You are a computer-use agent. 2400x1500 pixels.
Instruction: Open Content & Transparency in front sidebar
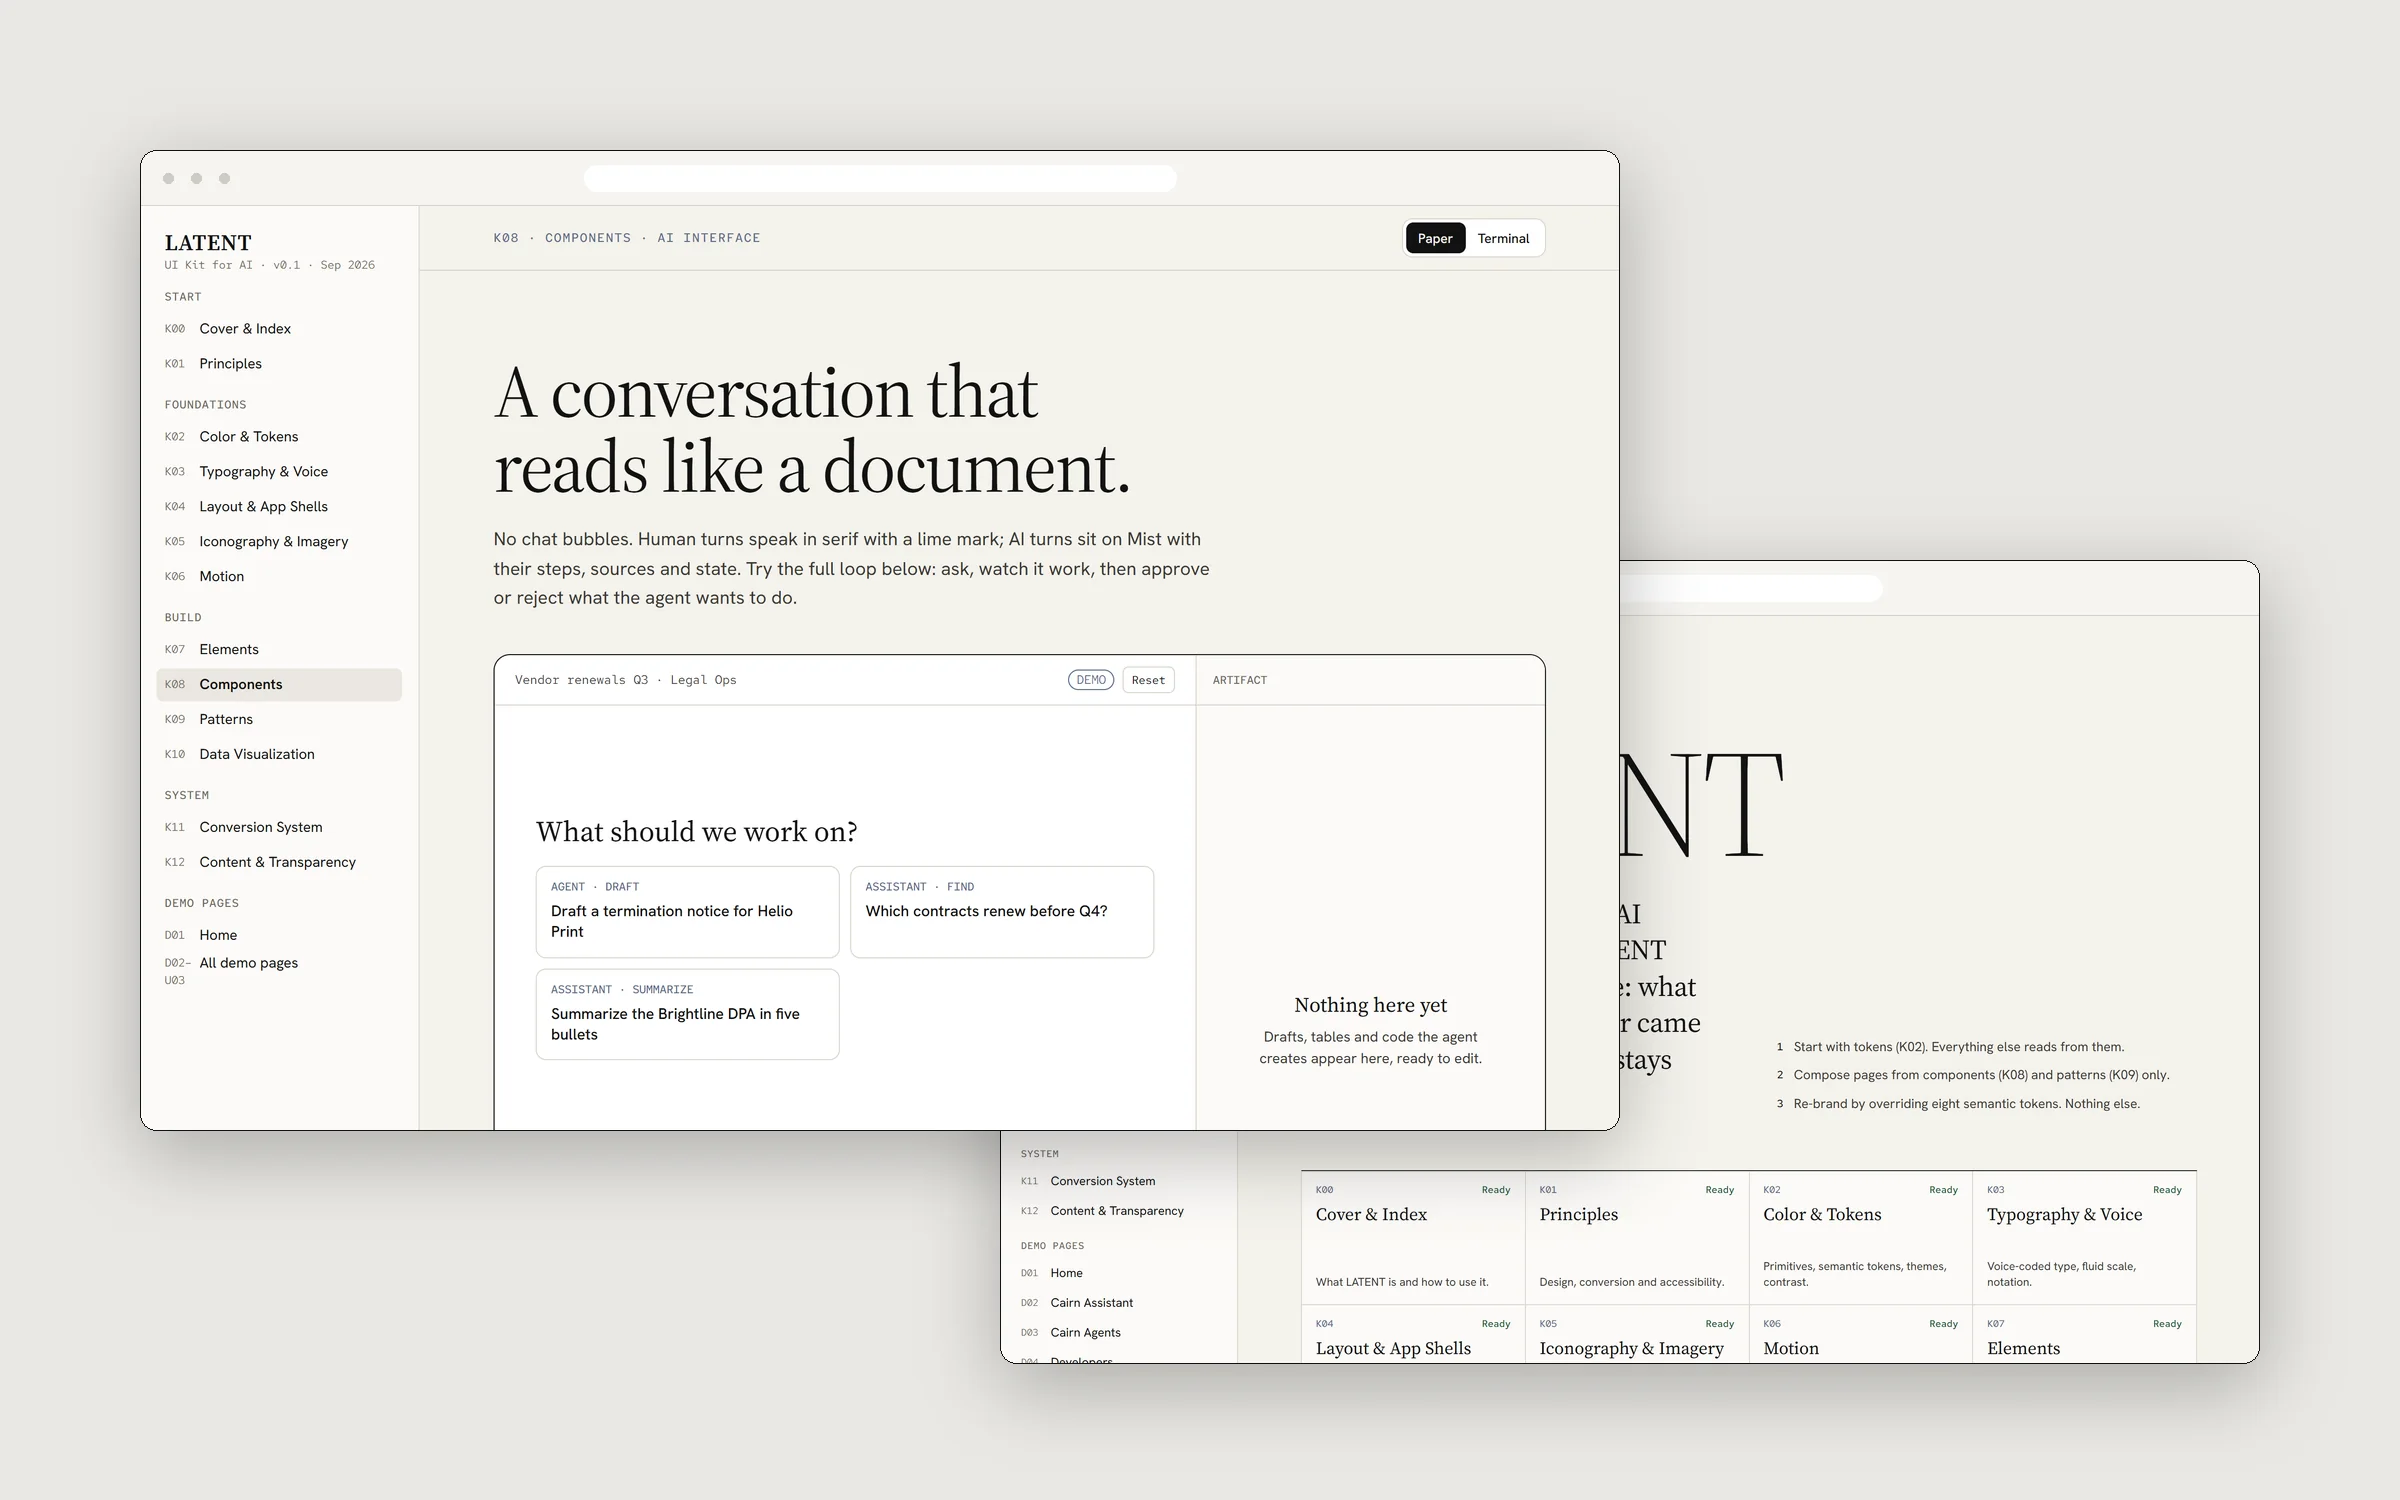[x=279, y=862]
